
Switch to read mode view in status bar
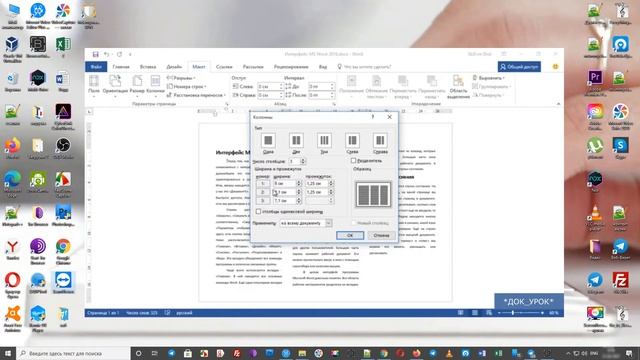pos(460,313)
